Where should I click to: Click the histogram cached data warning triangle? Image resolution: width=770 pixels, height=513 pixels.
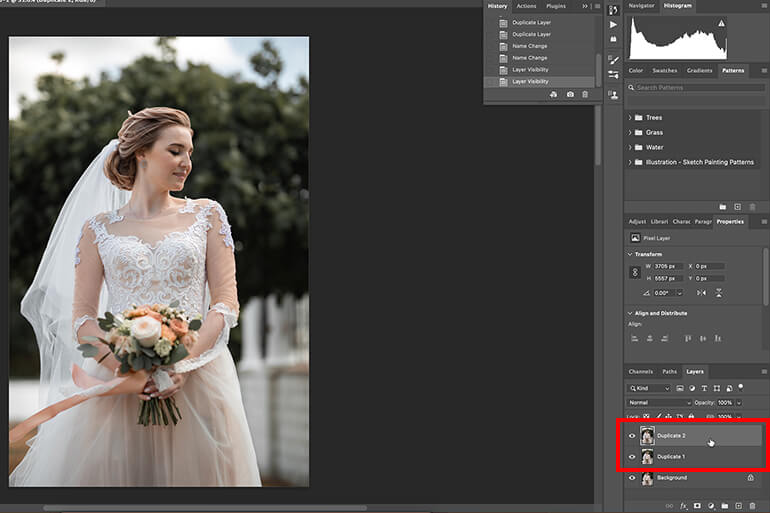[x=721, y=23]
